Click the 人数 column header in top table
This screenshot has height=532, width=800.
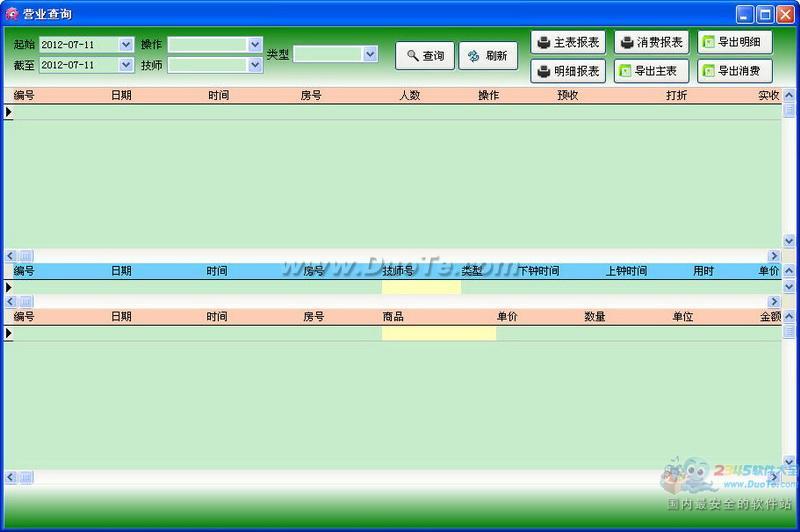point(409,96)
